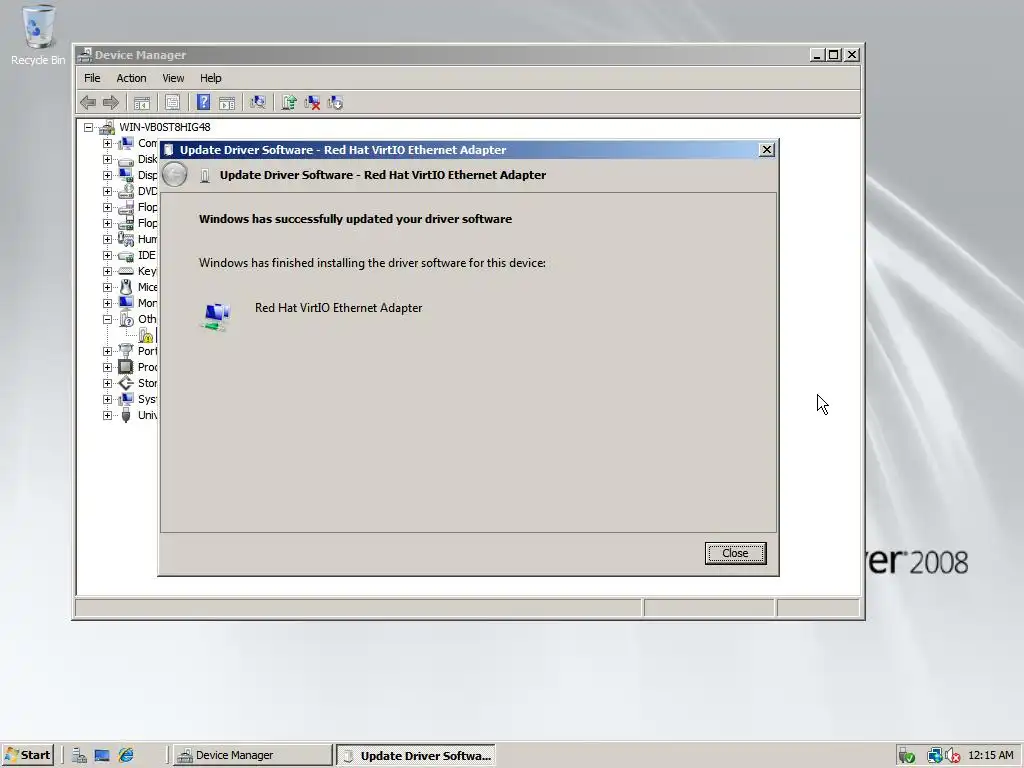Click Update Driver Softwa... taskbar button
This screenshot has height=768, width=1024.
click(x=416, y=756)
